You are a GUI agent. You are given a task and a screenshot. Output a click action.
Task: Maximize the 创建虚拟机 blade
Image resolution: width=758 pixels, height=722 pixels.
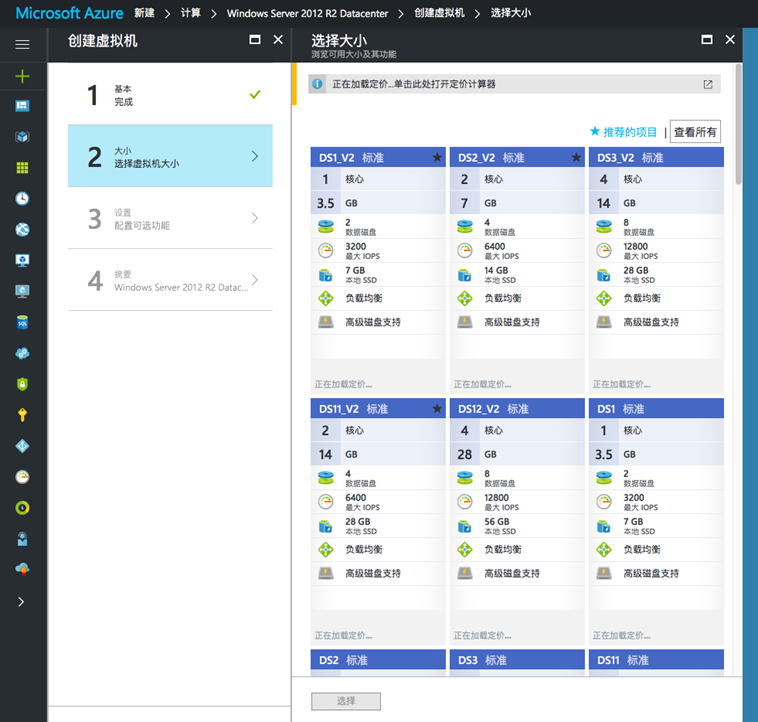(255, 40)
